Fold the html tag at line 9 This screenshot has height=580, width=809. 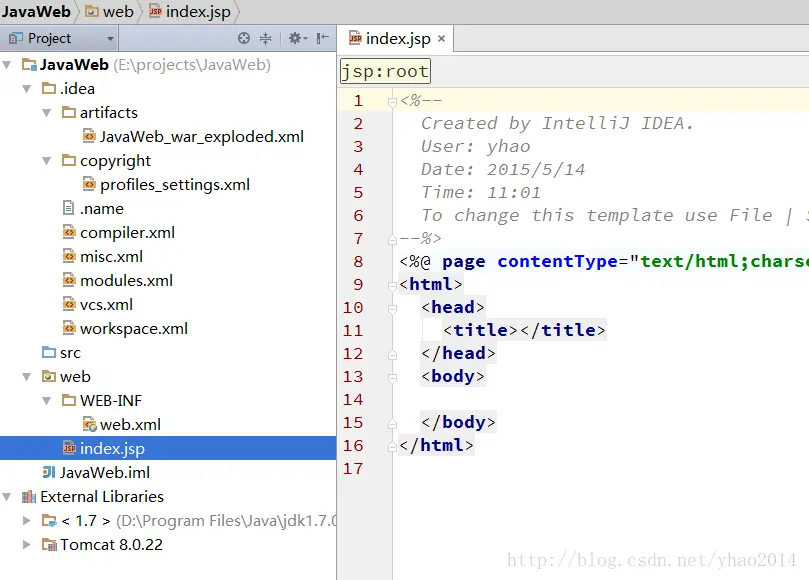click(x=392, y=286)
